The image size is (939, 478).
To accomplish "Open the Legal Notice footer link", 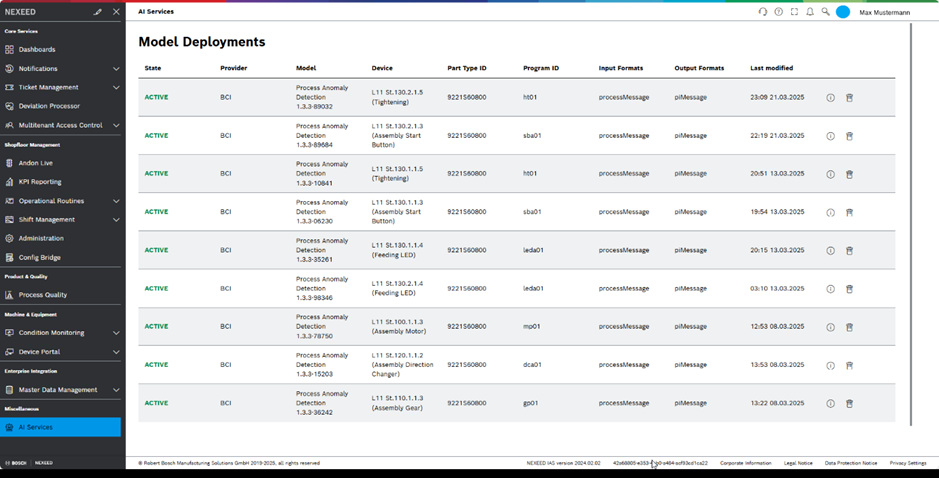I will (798, 463).
